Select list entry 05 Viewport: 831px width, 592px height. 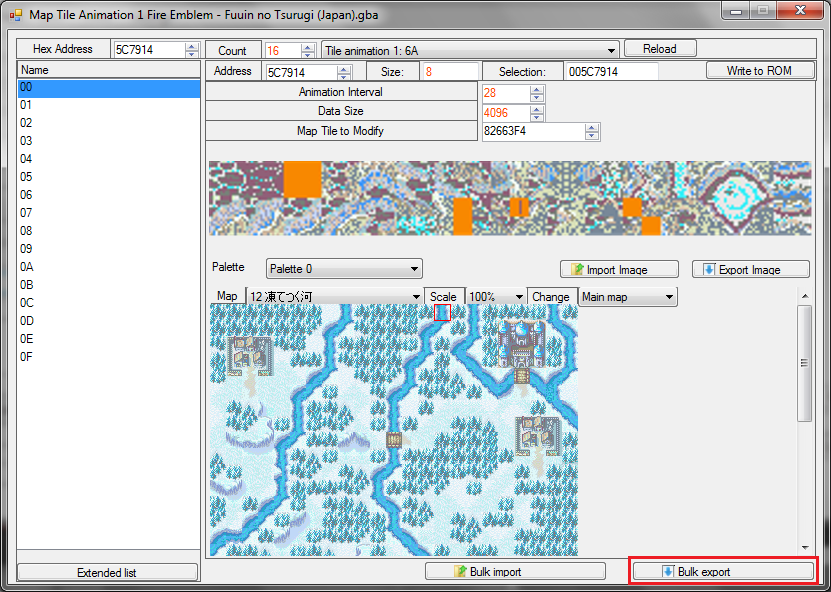[x=109, y=177]
